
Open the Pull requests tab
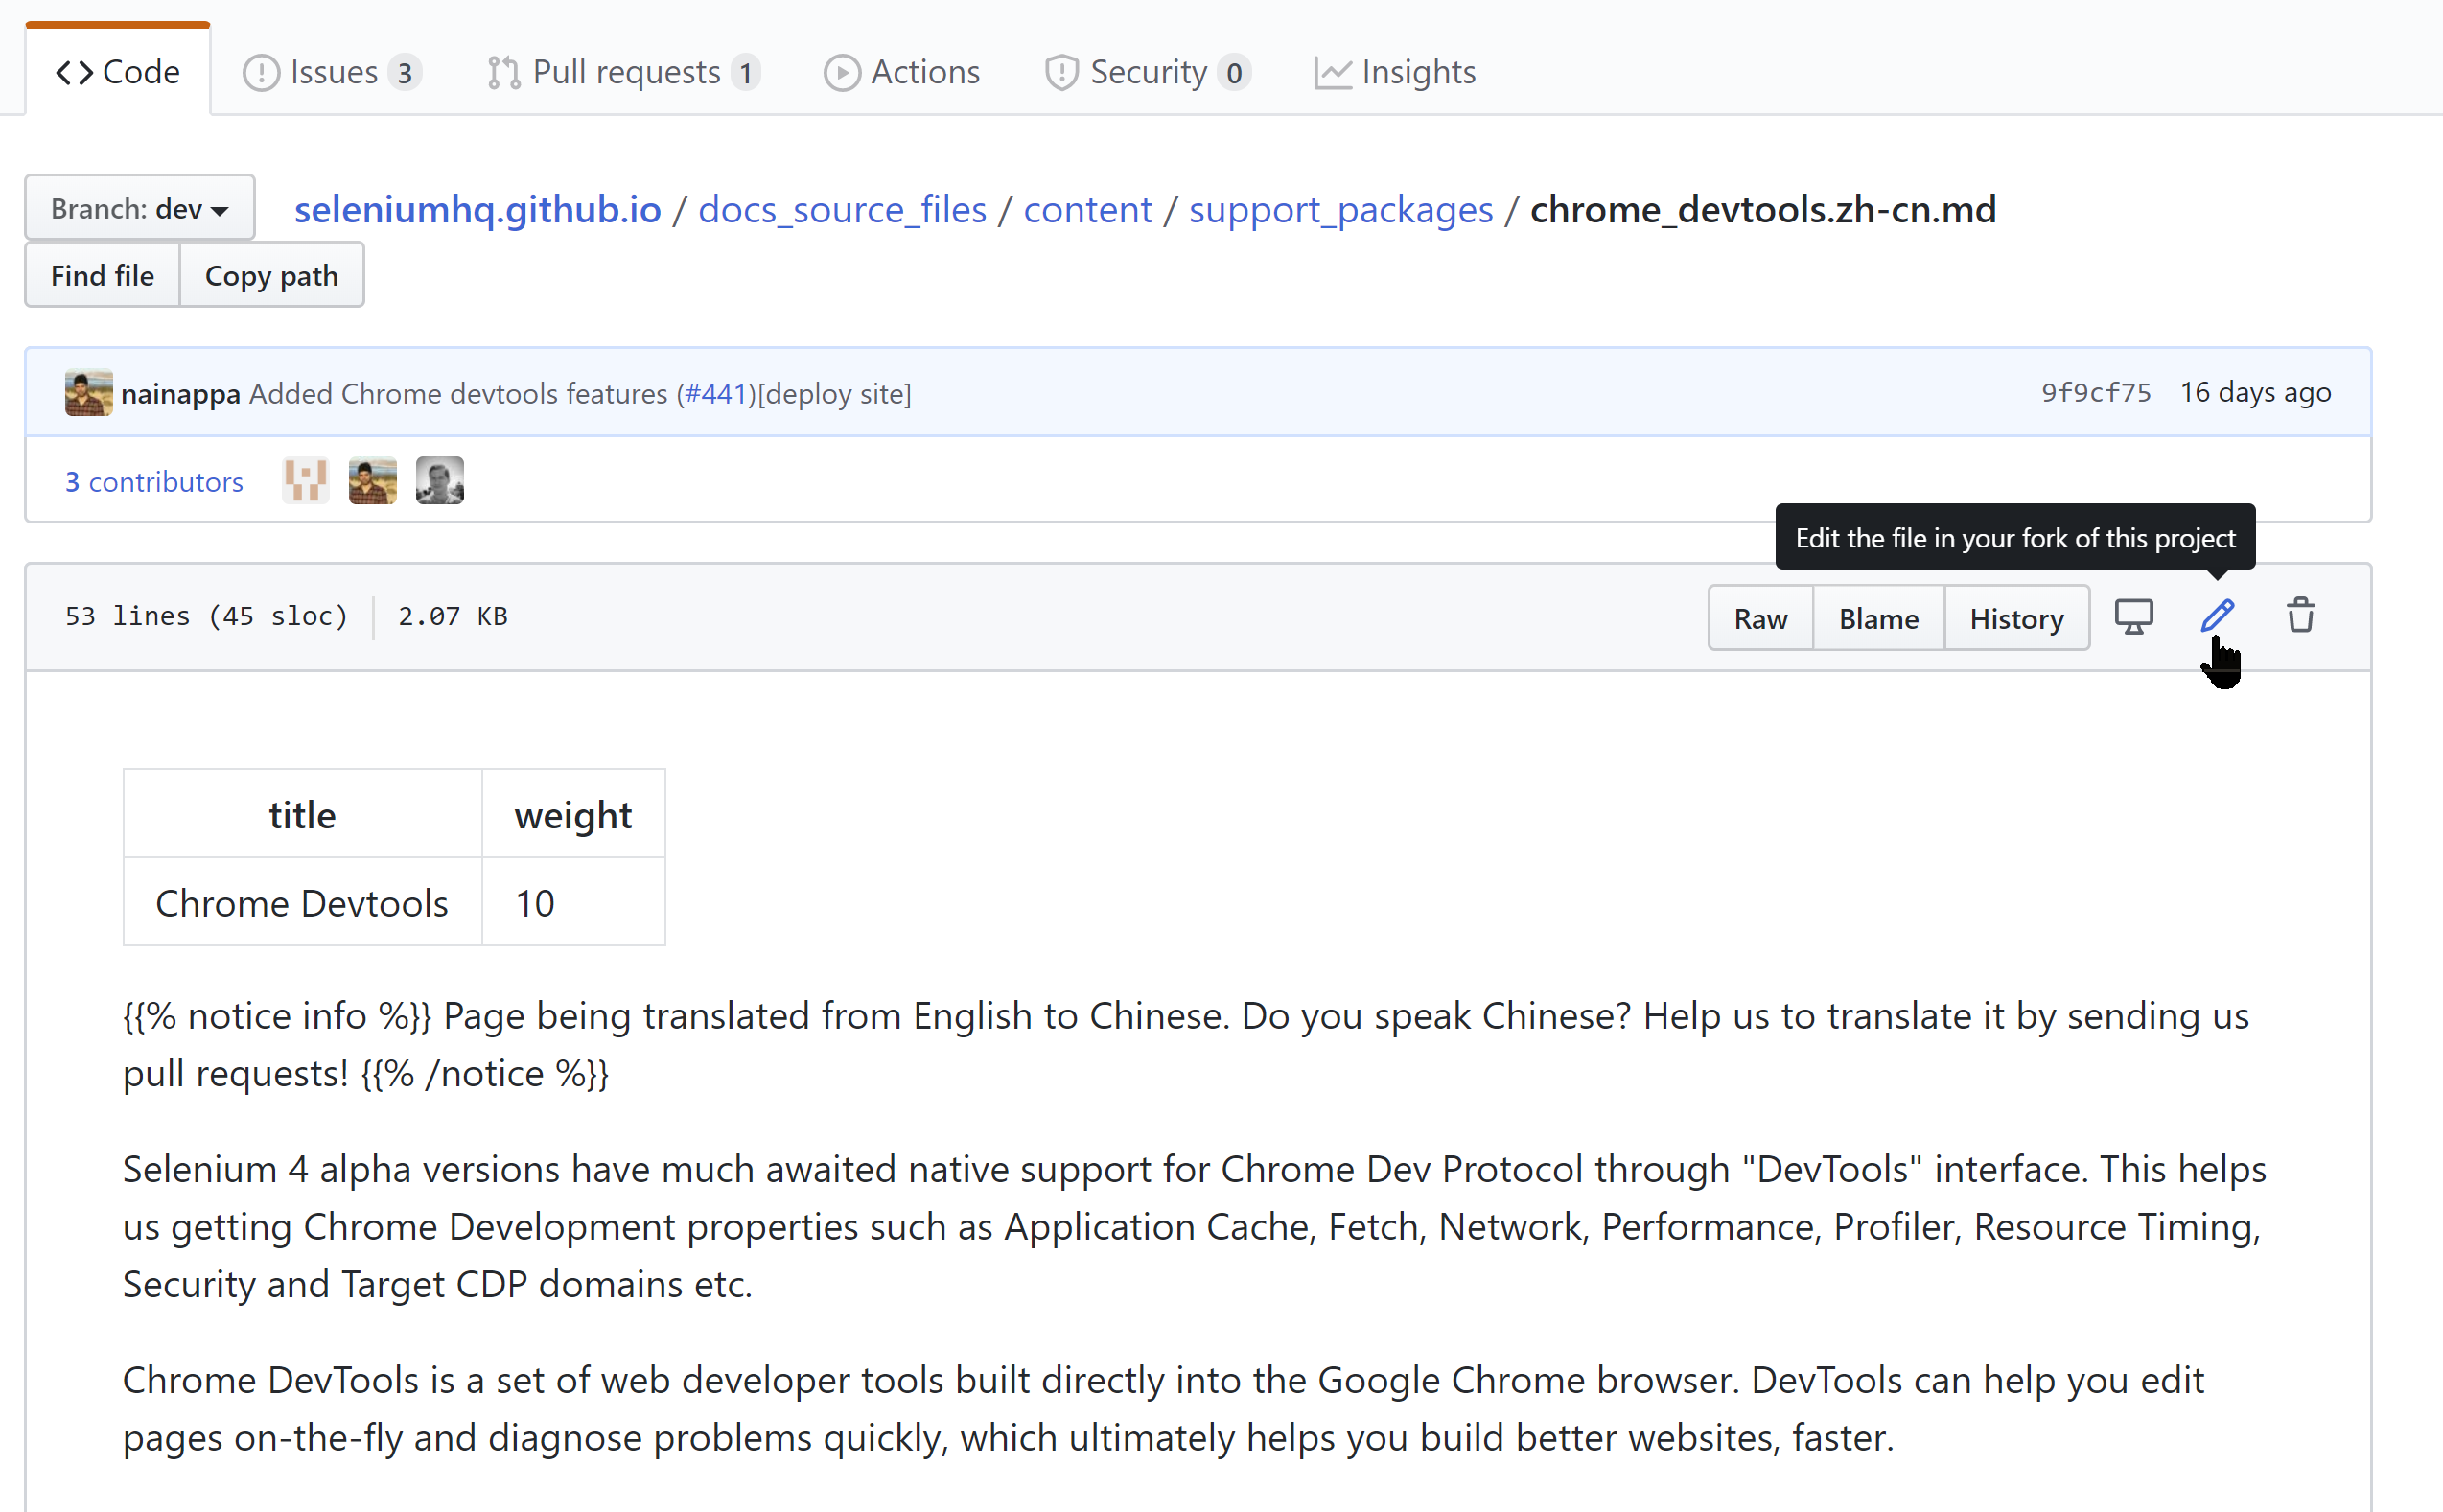(x=624, y=72)
